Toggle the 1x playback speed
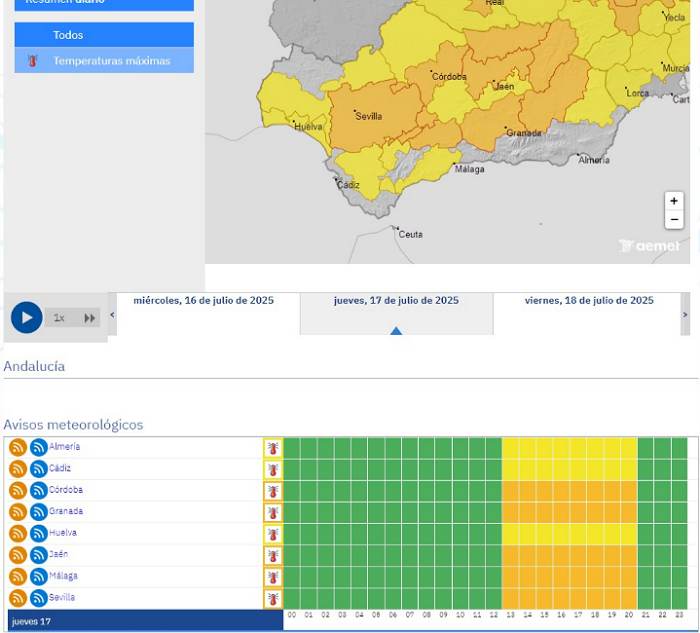Screen dimensions: 700x633 click(x=59, y=318)
